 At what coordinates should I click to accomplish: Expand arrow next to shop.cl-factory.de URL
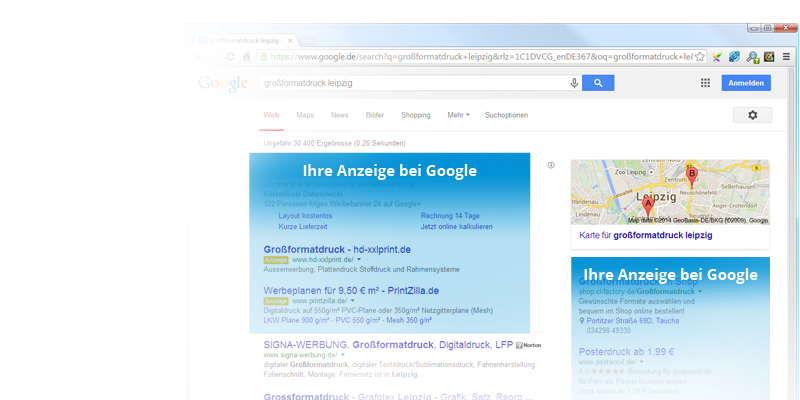click(x=700, y=292)
